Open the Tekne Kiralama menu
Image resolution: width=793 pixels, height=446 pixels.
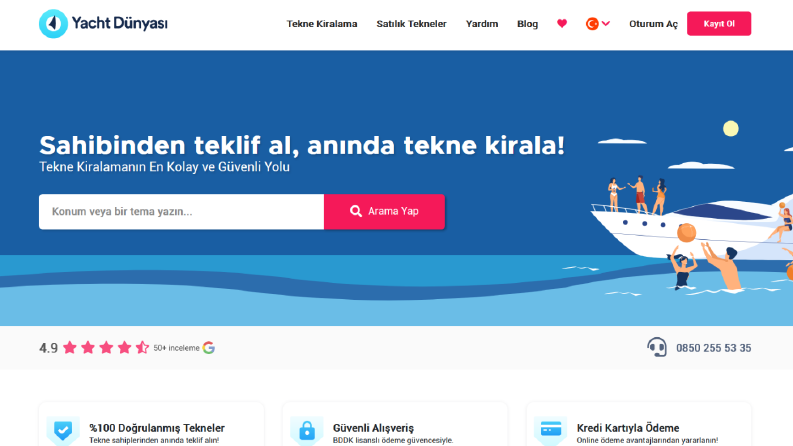(x=322, y=24)
